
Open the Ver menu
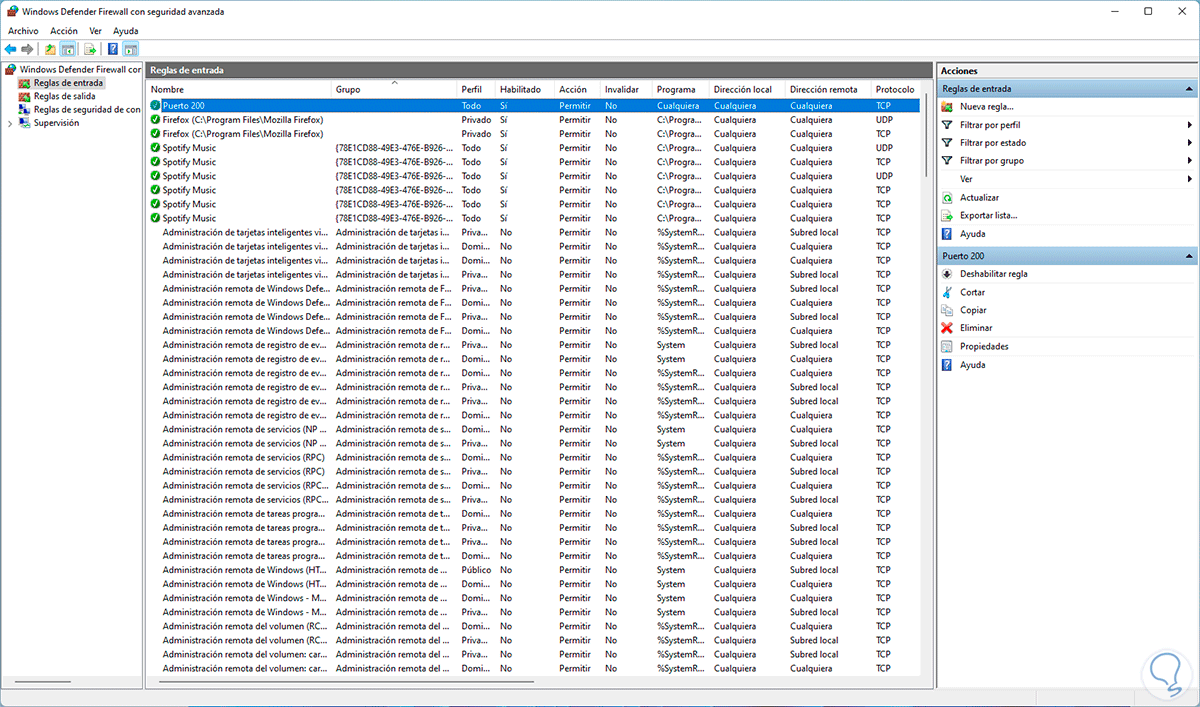96,31
